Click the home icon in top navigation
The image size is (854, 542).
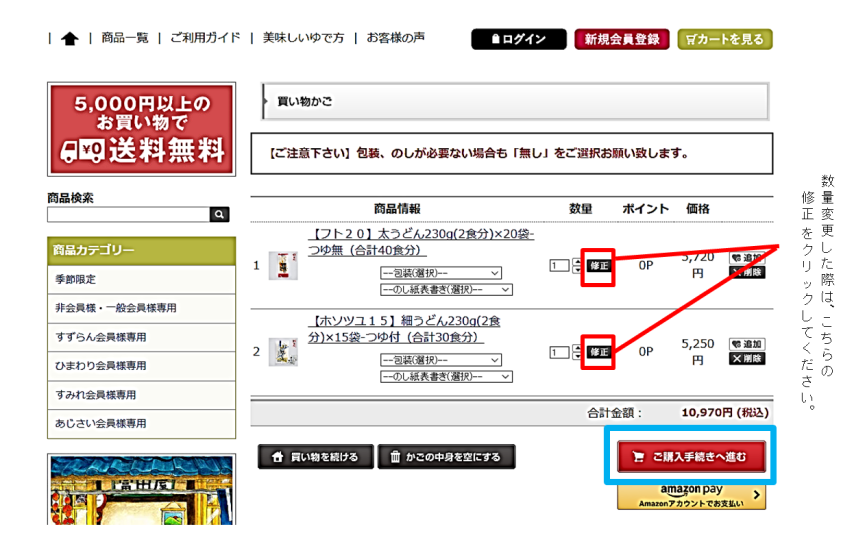tap(69, 39)
